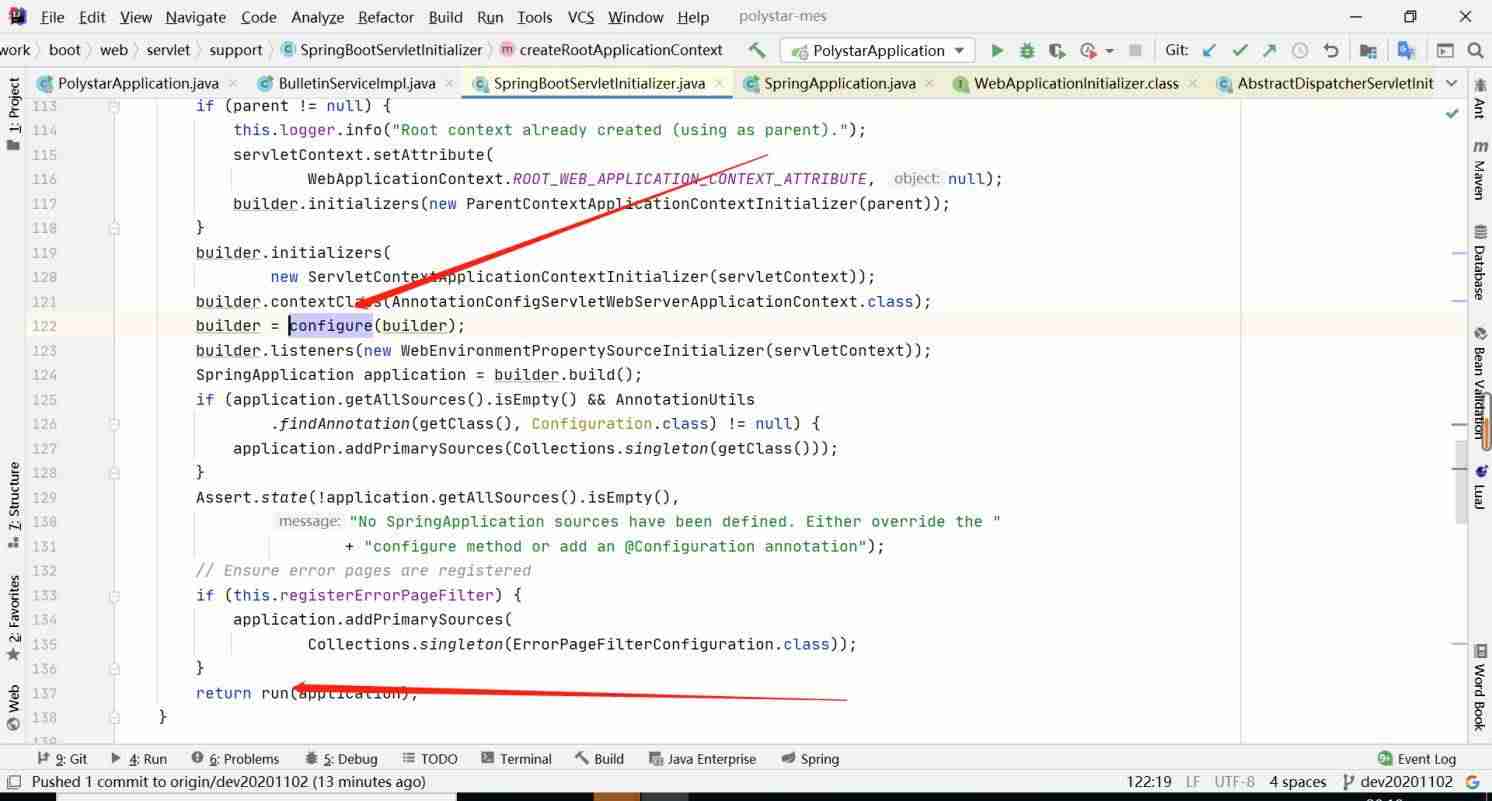Open Bean Validation tool window
The image size is (1492, 801).
(x=1479, y=382)
